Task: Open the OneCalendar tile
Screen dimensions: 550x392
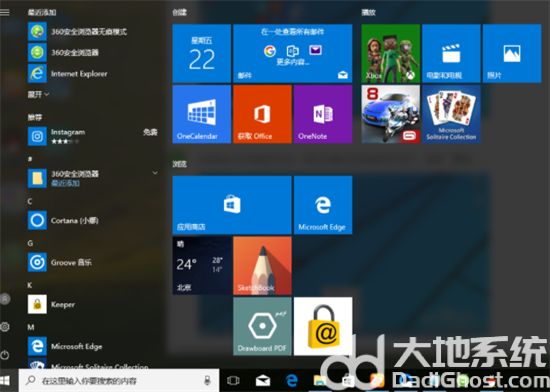Action: (202, 114)
